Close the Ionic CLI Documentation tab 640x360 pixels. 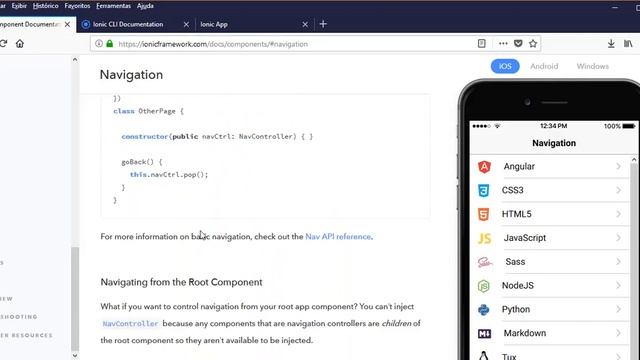point(186,24)
